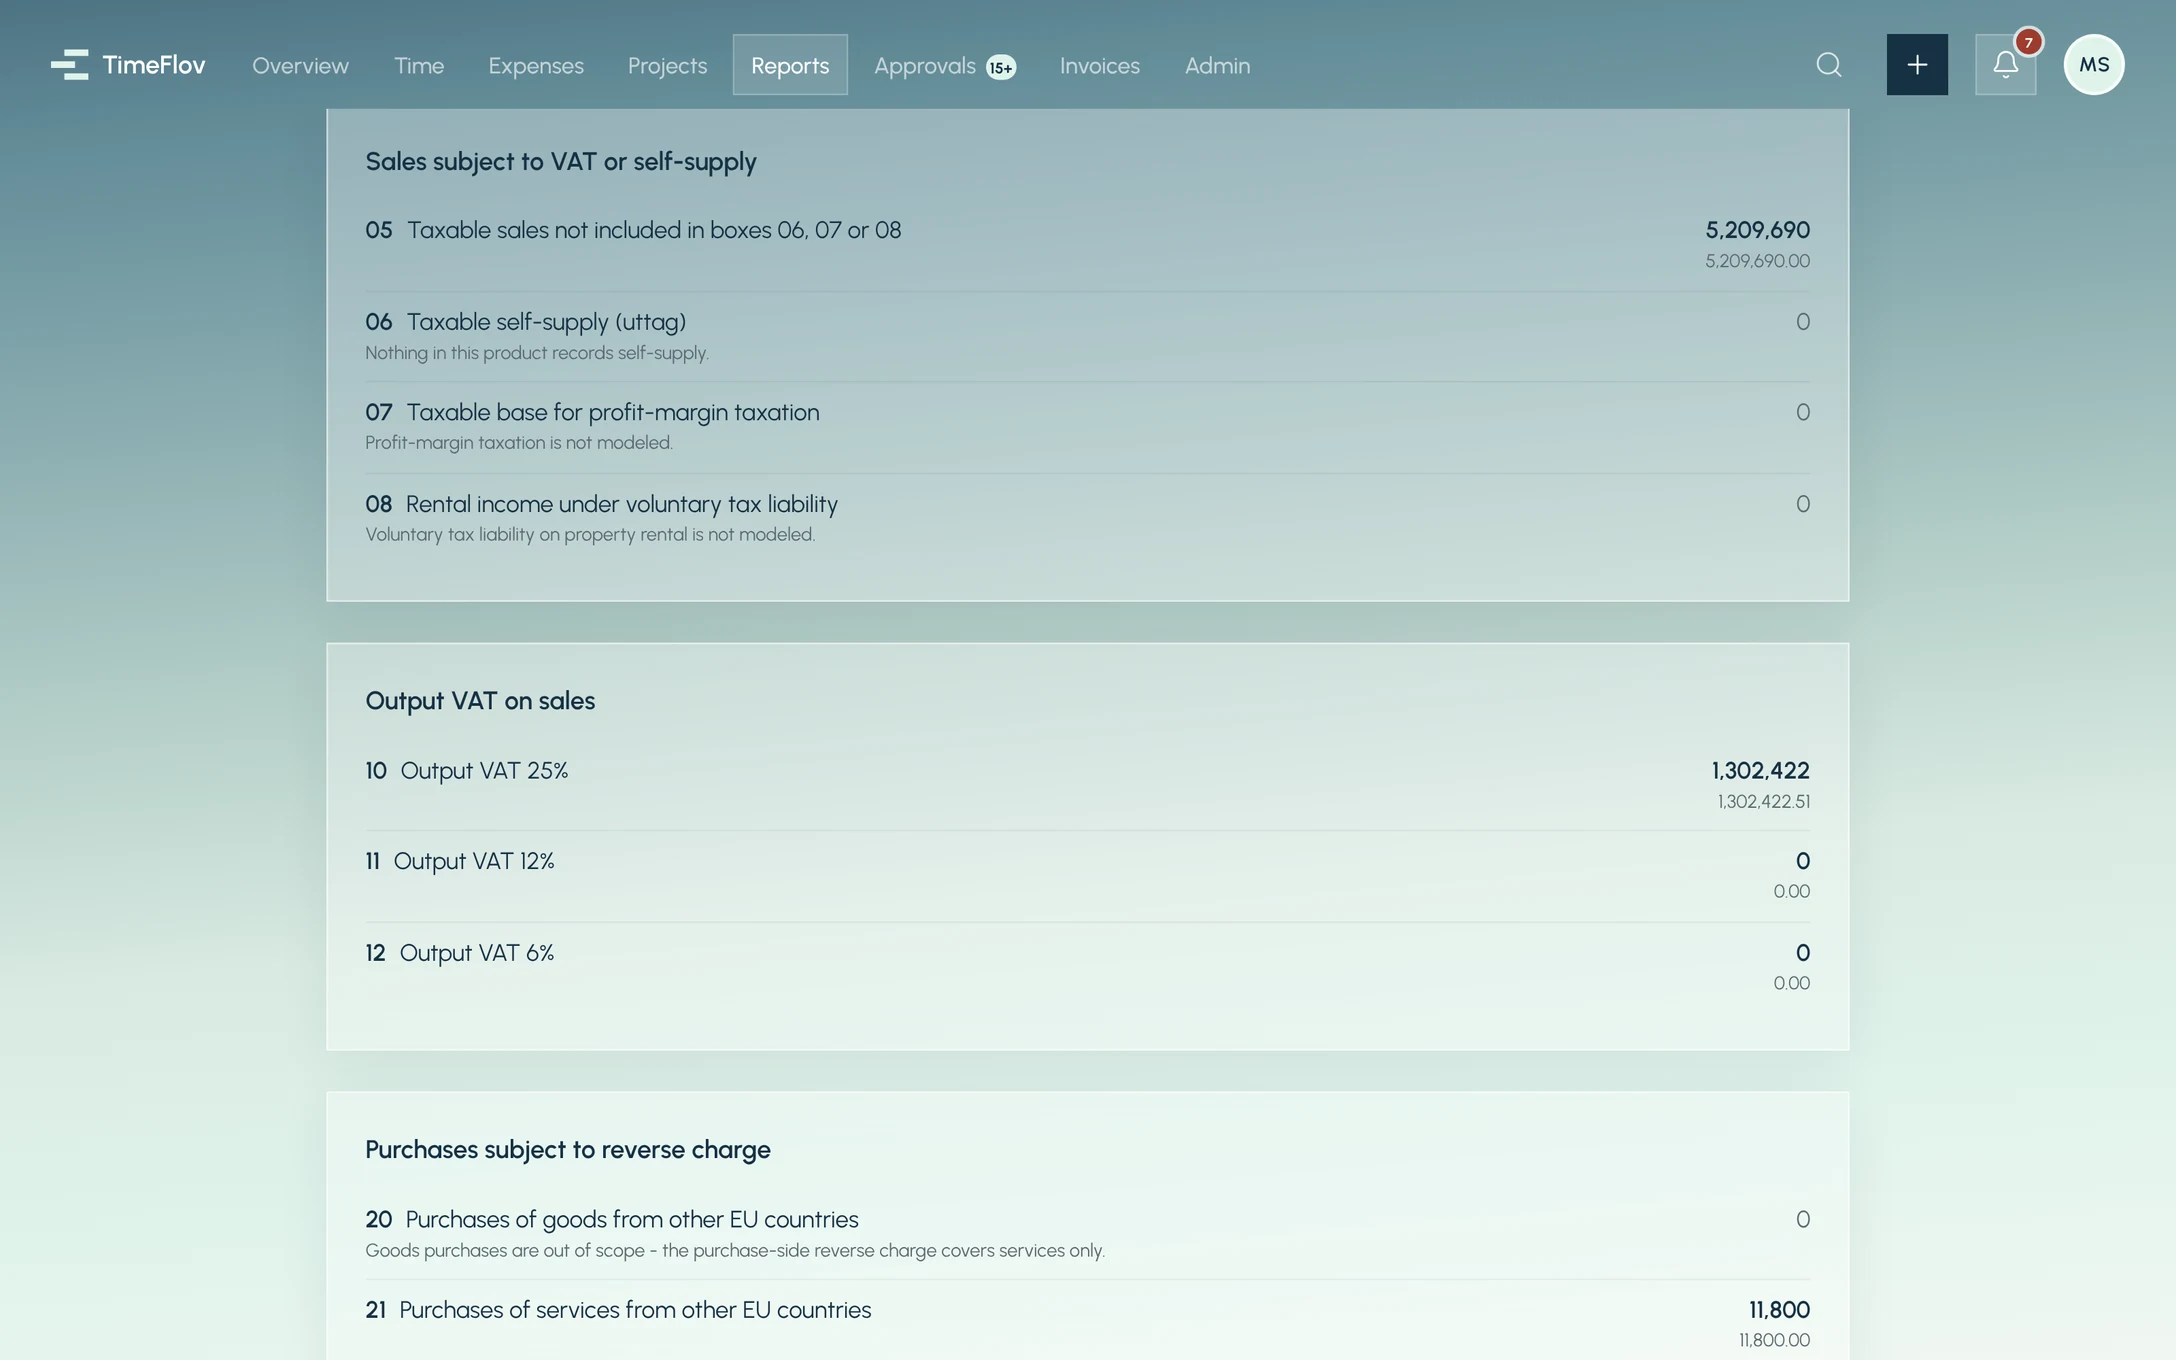The height and width of the screenshot is (1360, 2176).
Task: Click note 'Goods purchases are out of scope'
Action: [735, 1251]
